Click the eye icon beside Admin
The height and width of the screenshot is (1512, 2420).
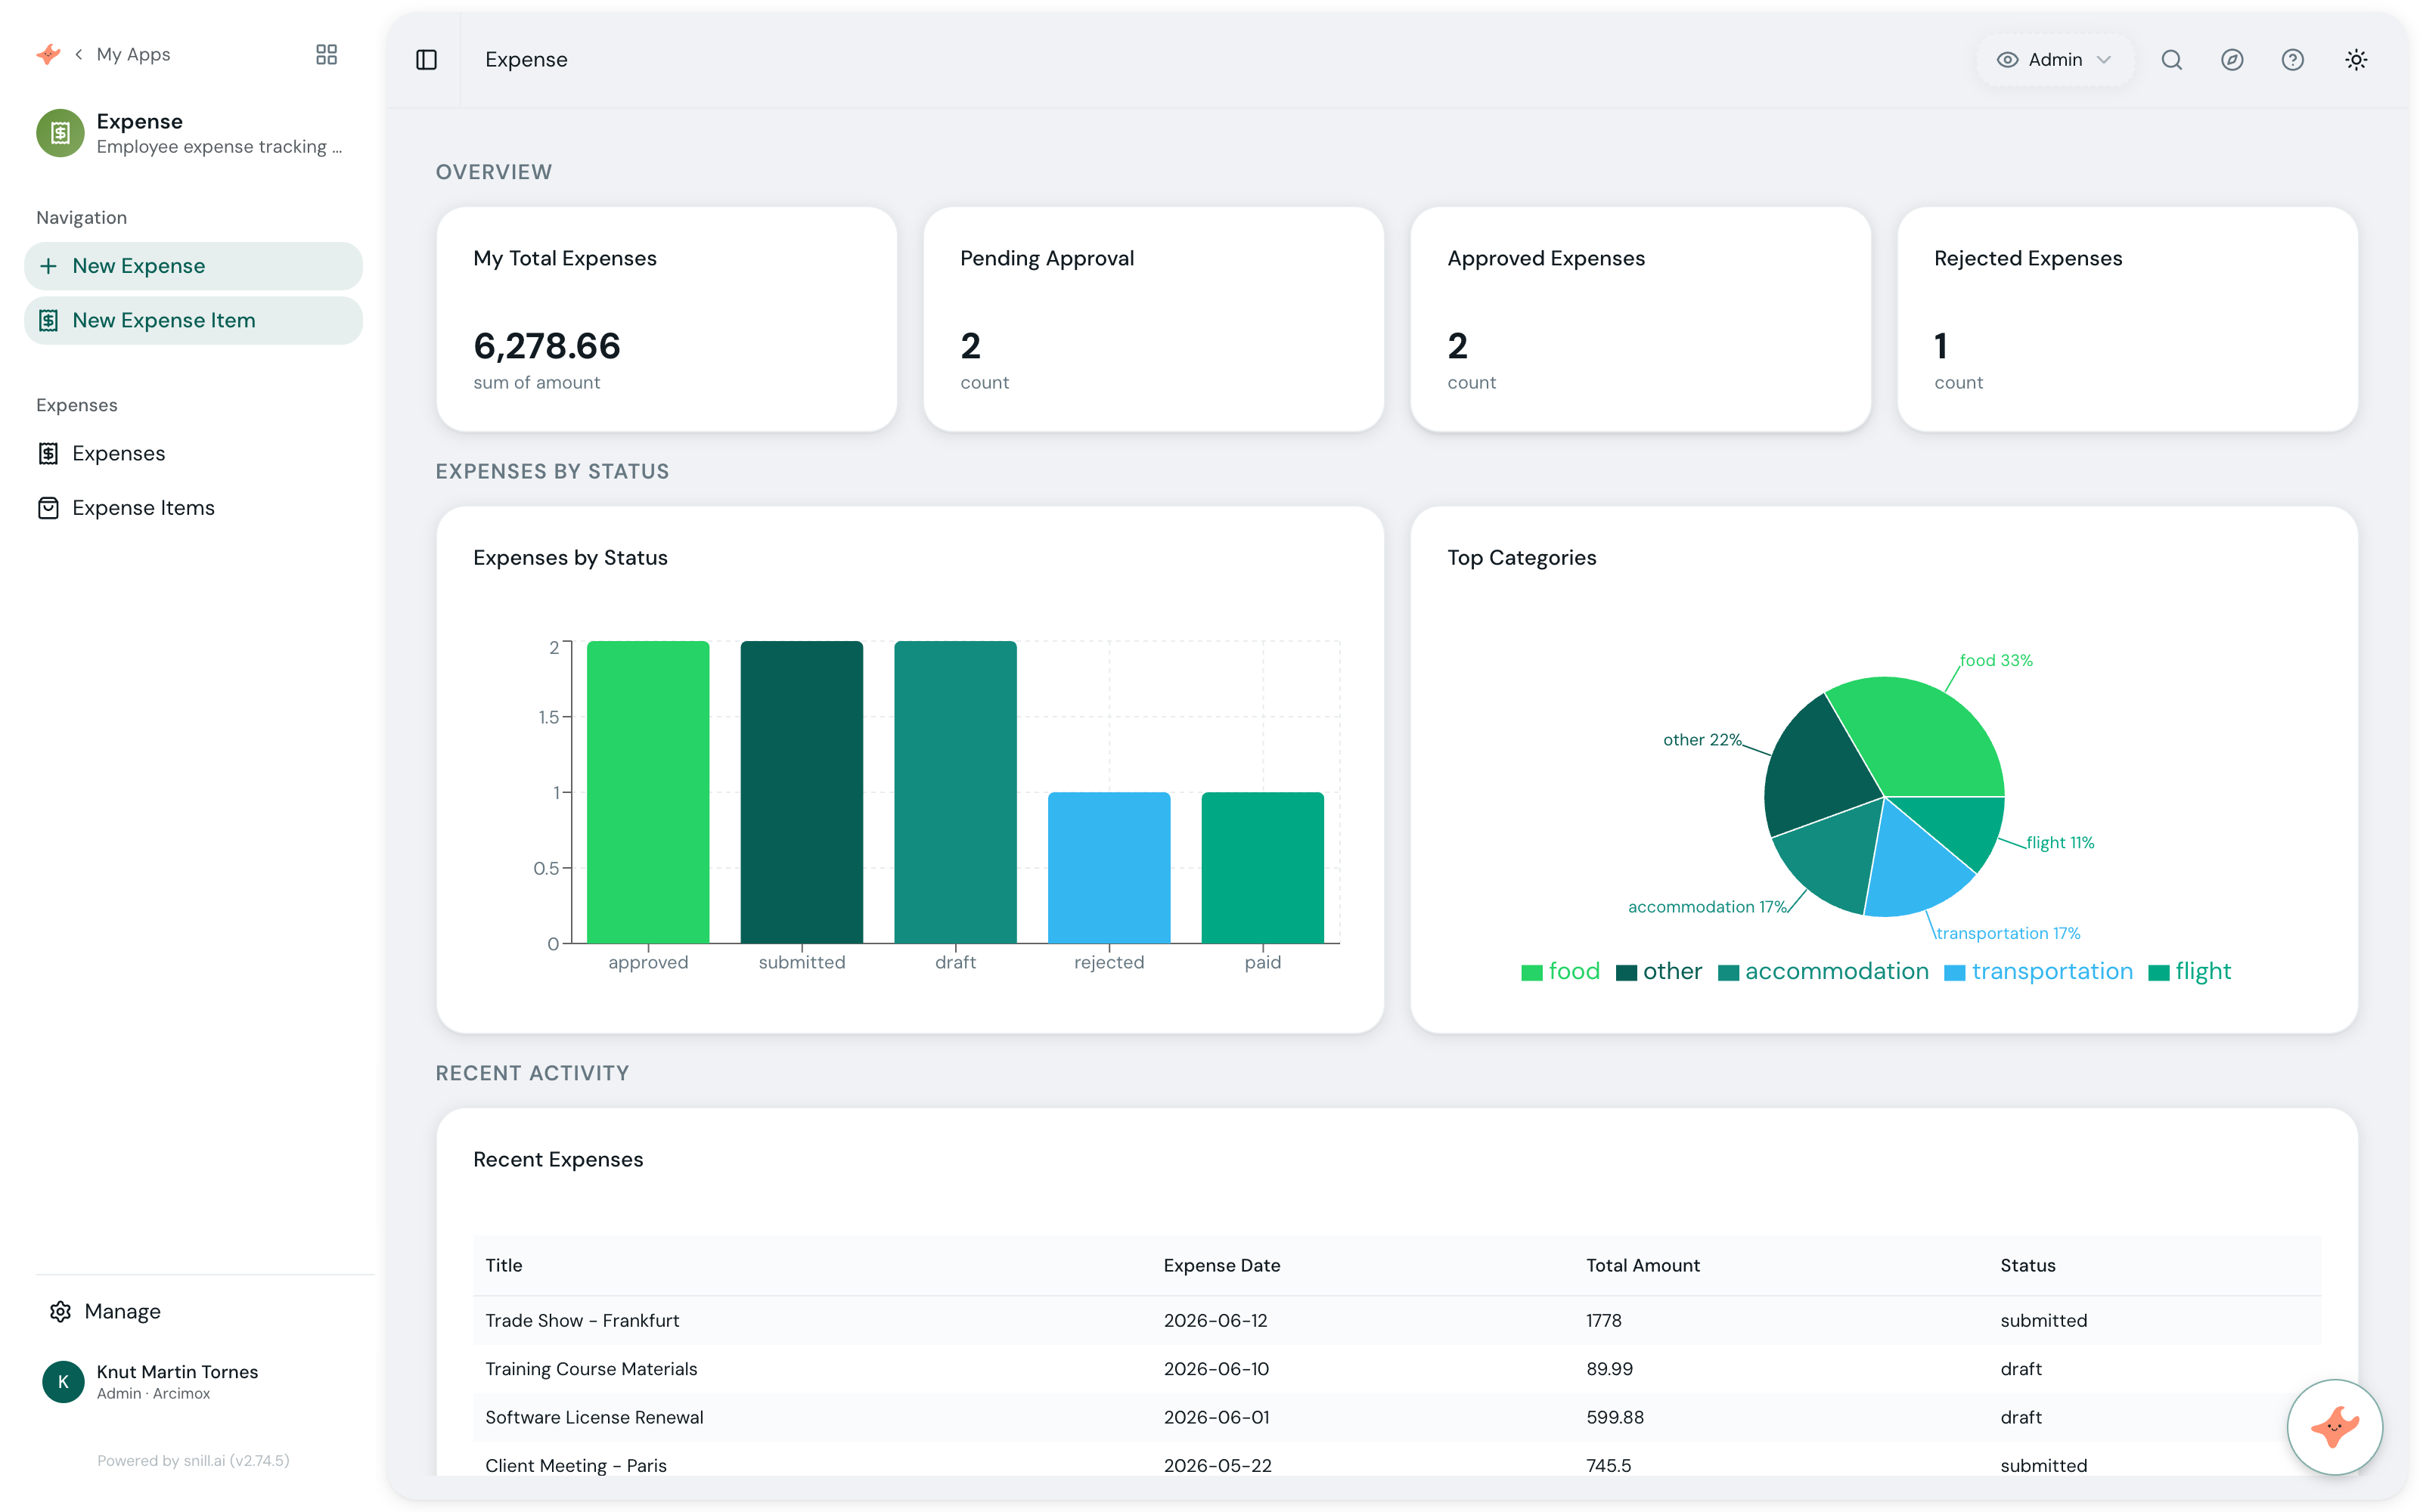[x=2006, y=60]
